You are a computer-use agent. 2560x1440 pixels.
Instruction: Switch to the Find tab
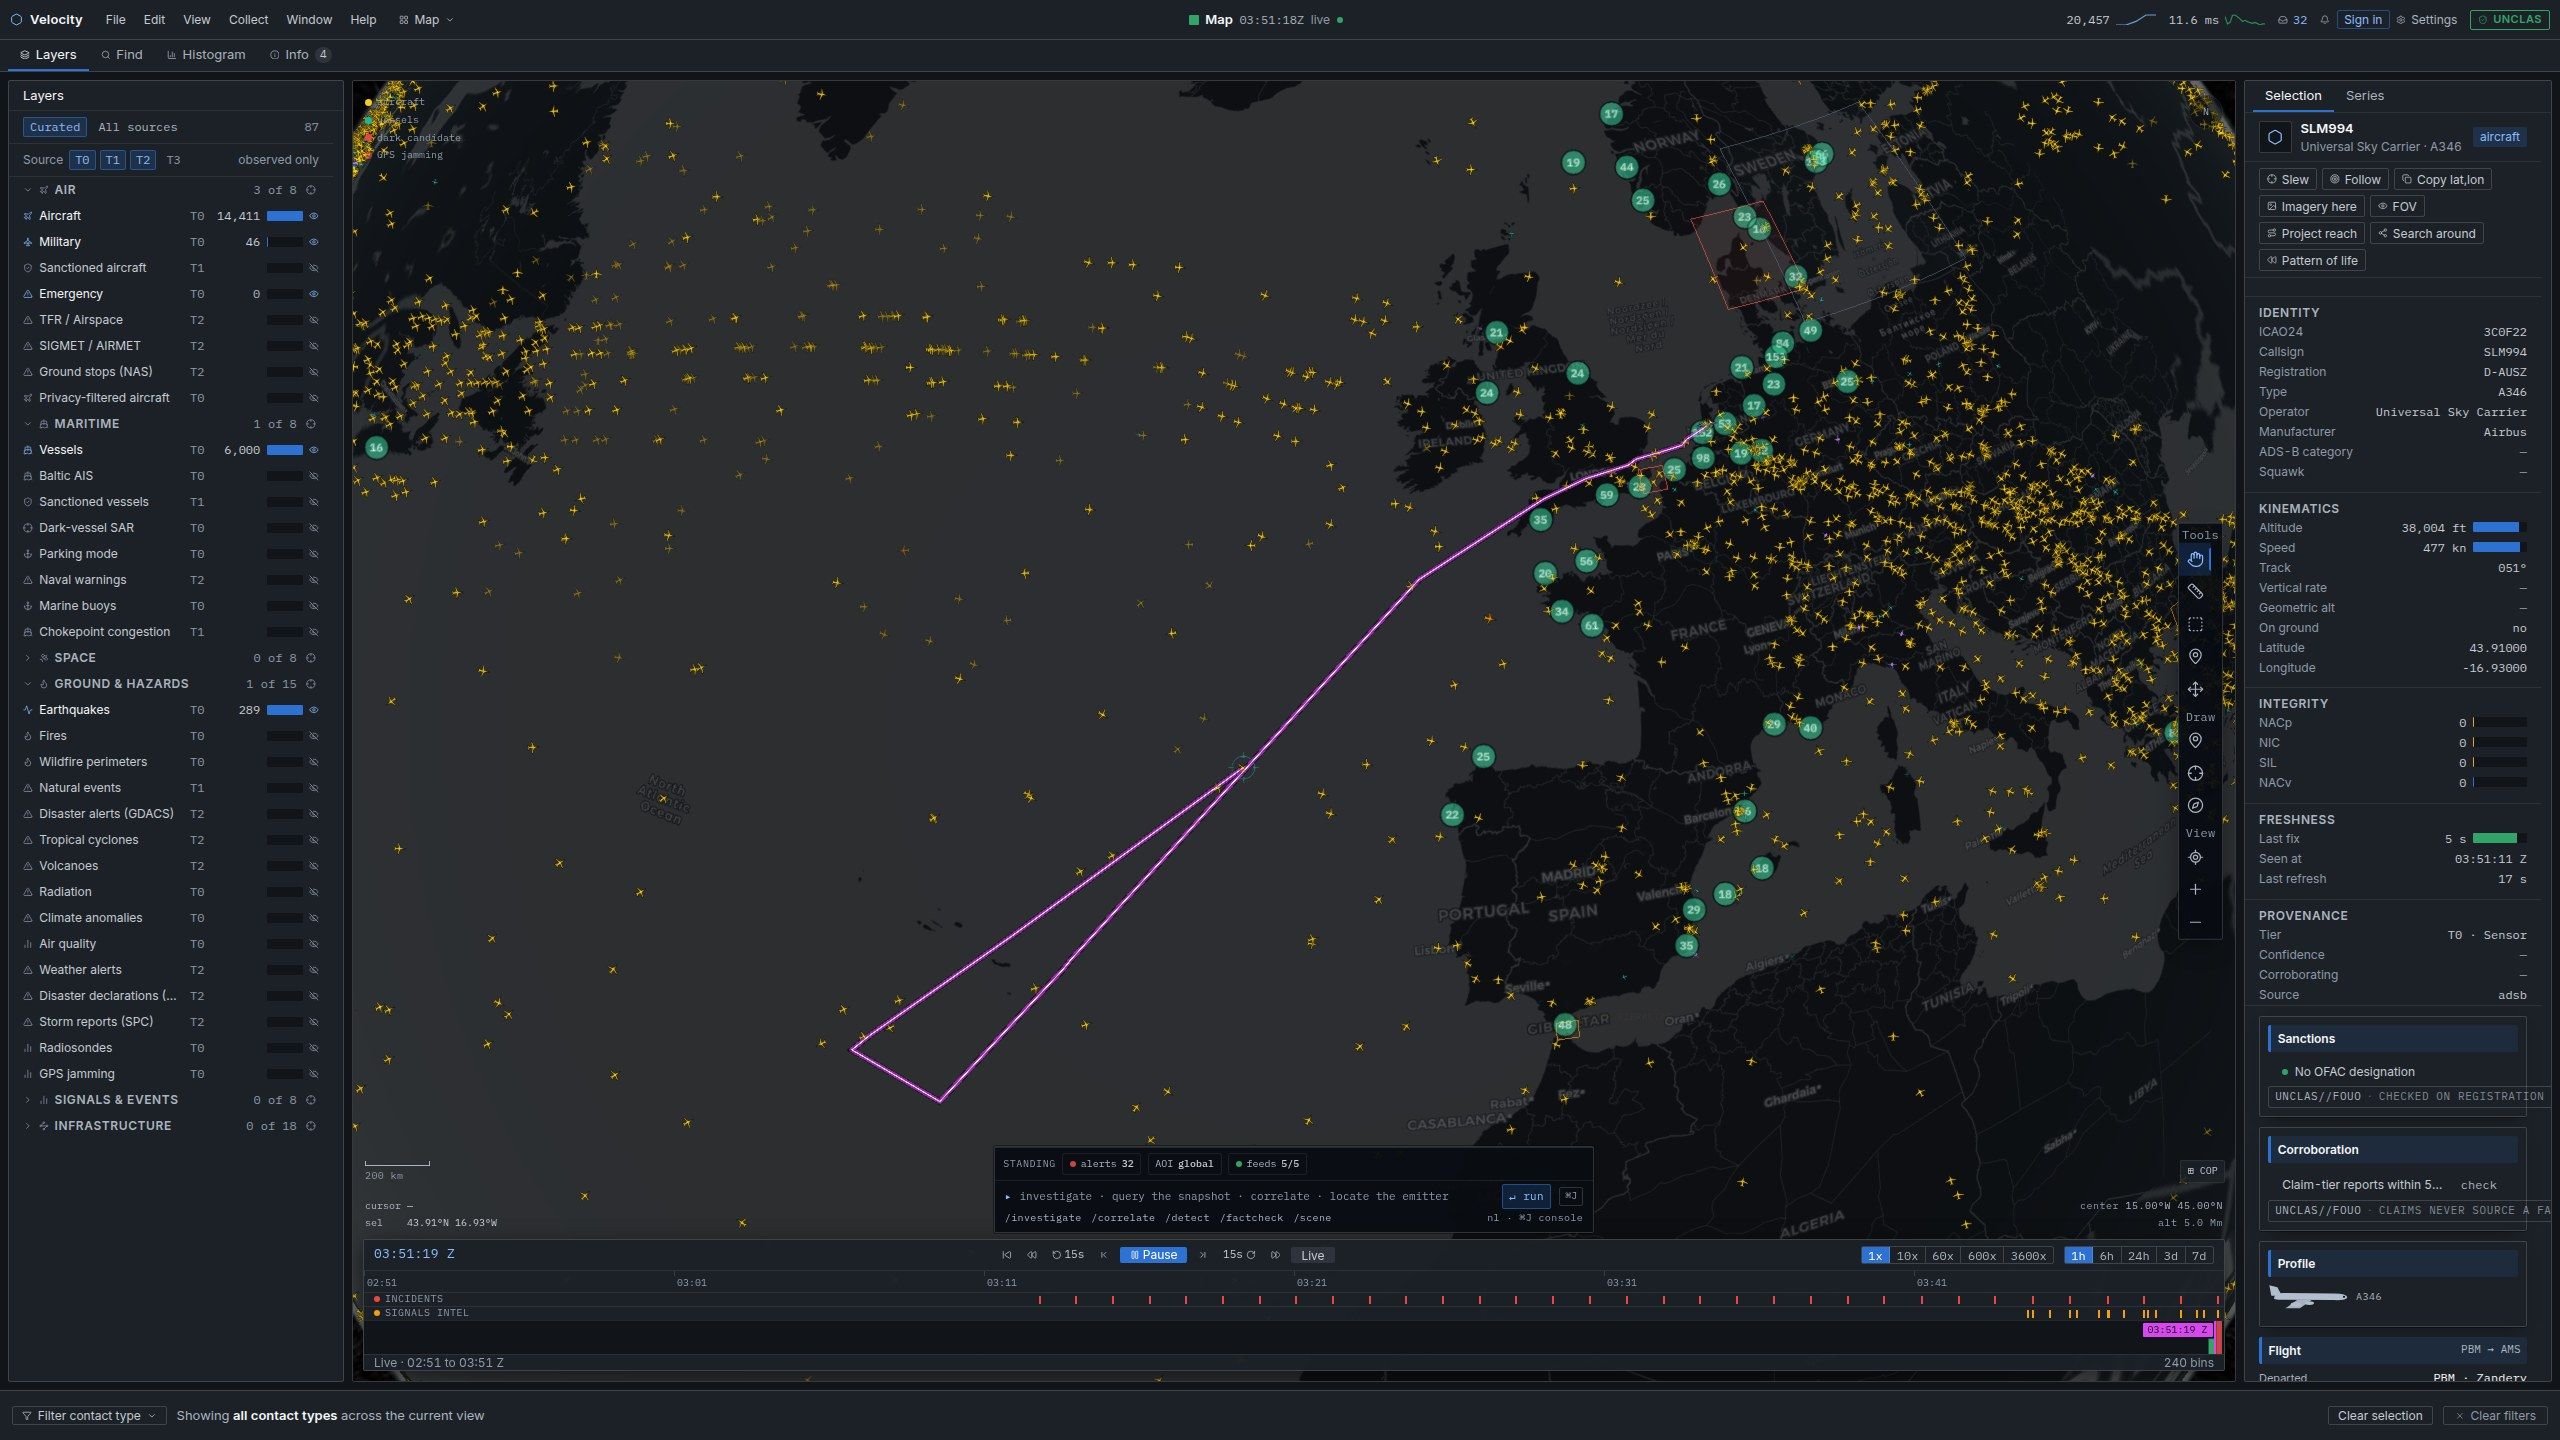(x=122, y=55)
